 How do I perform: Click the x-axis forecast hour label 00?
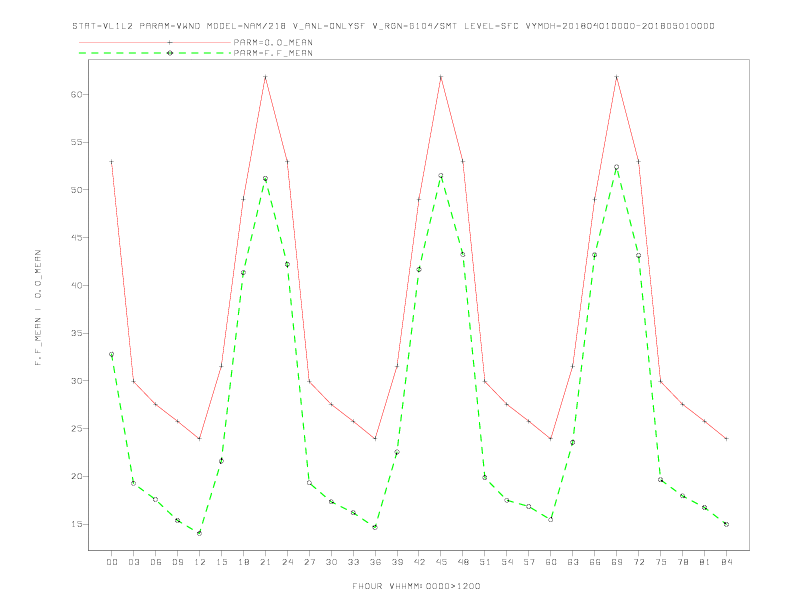[x=112, y=562]
